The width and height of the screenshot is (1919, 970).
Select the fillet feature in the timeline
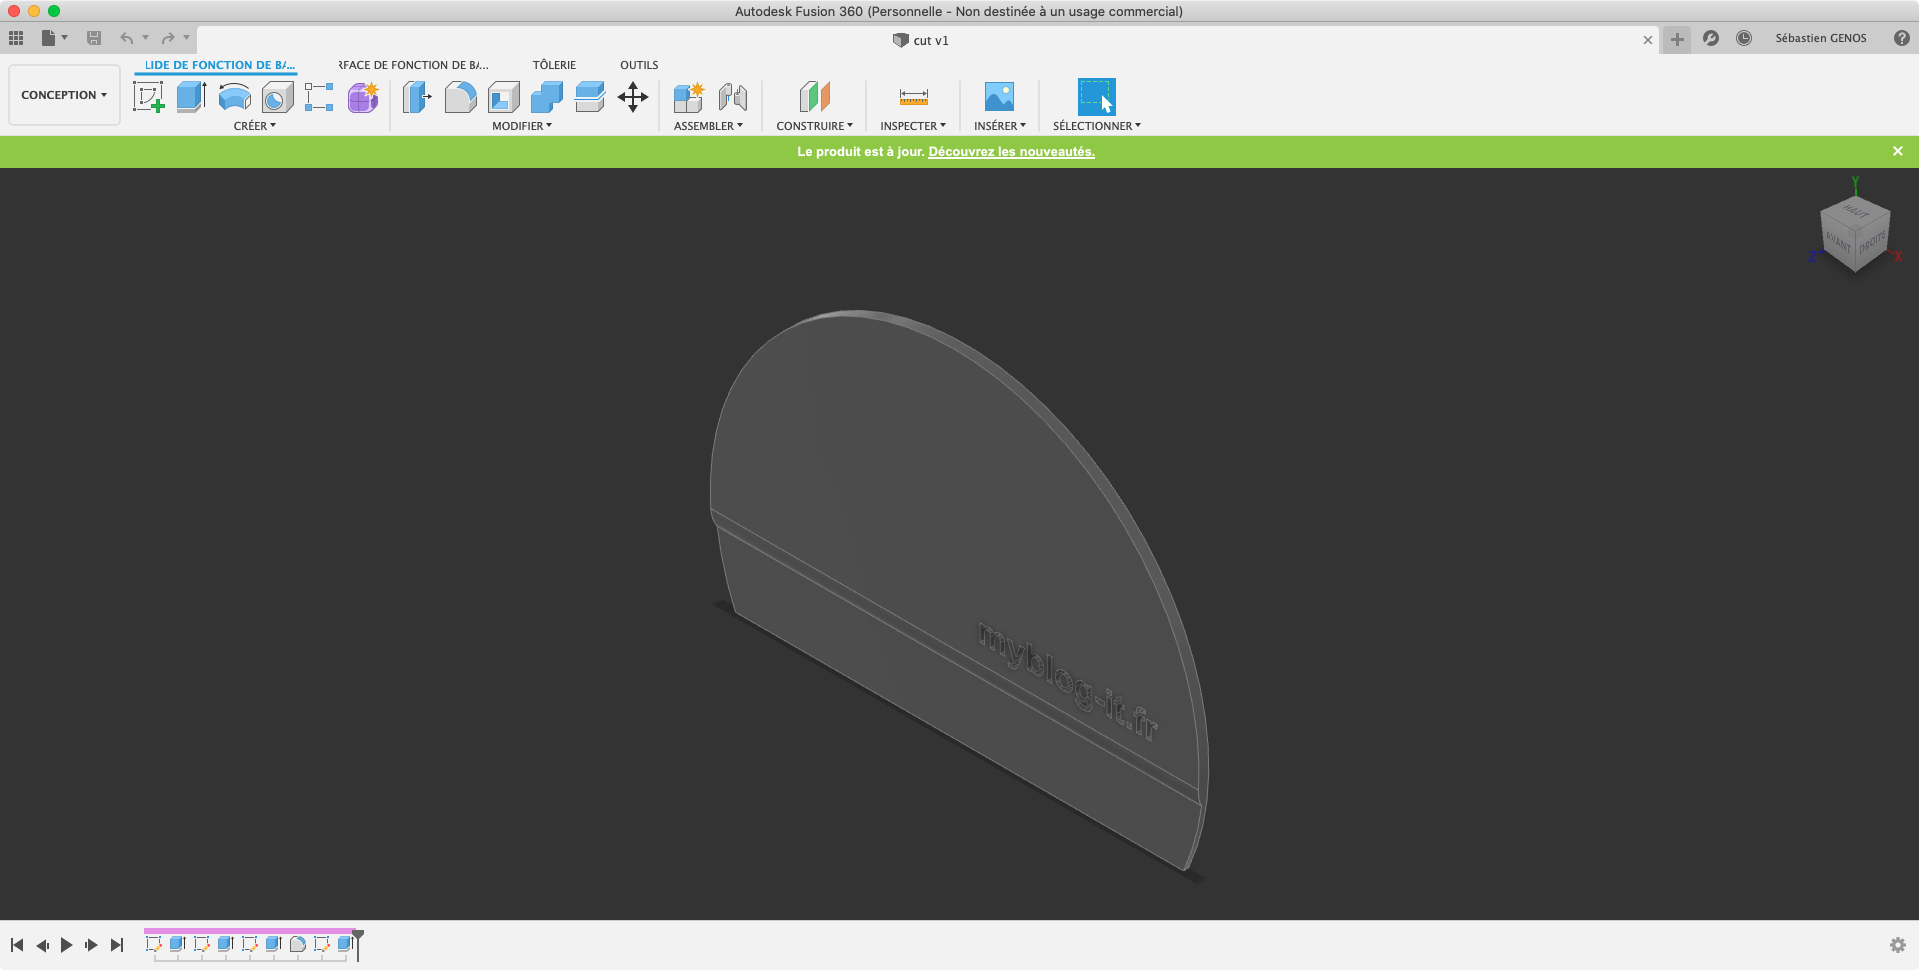point(297,944)
